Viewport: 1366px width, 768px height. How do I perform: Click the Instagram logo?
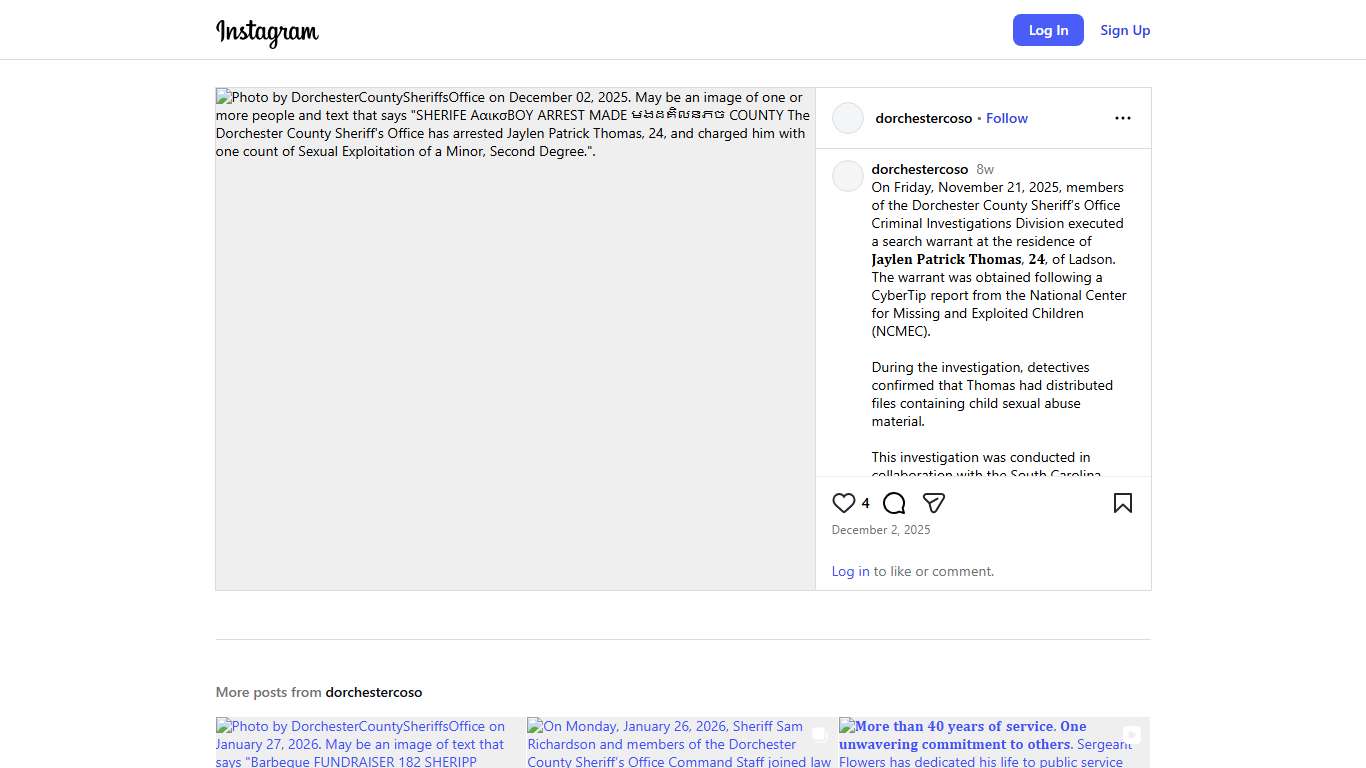(x=267, y=31)
